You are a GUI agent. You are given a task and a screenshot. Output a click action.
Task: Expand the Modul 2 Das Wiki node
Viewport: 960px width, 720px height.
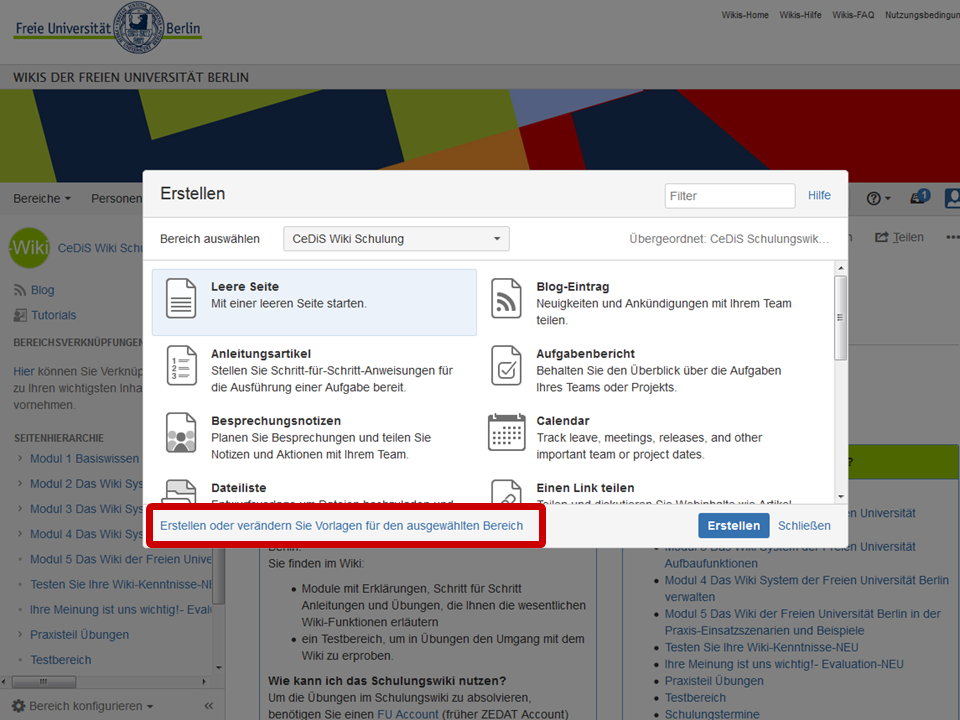[20, 483]
